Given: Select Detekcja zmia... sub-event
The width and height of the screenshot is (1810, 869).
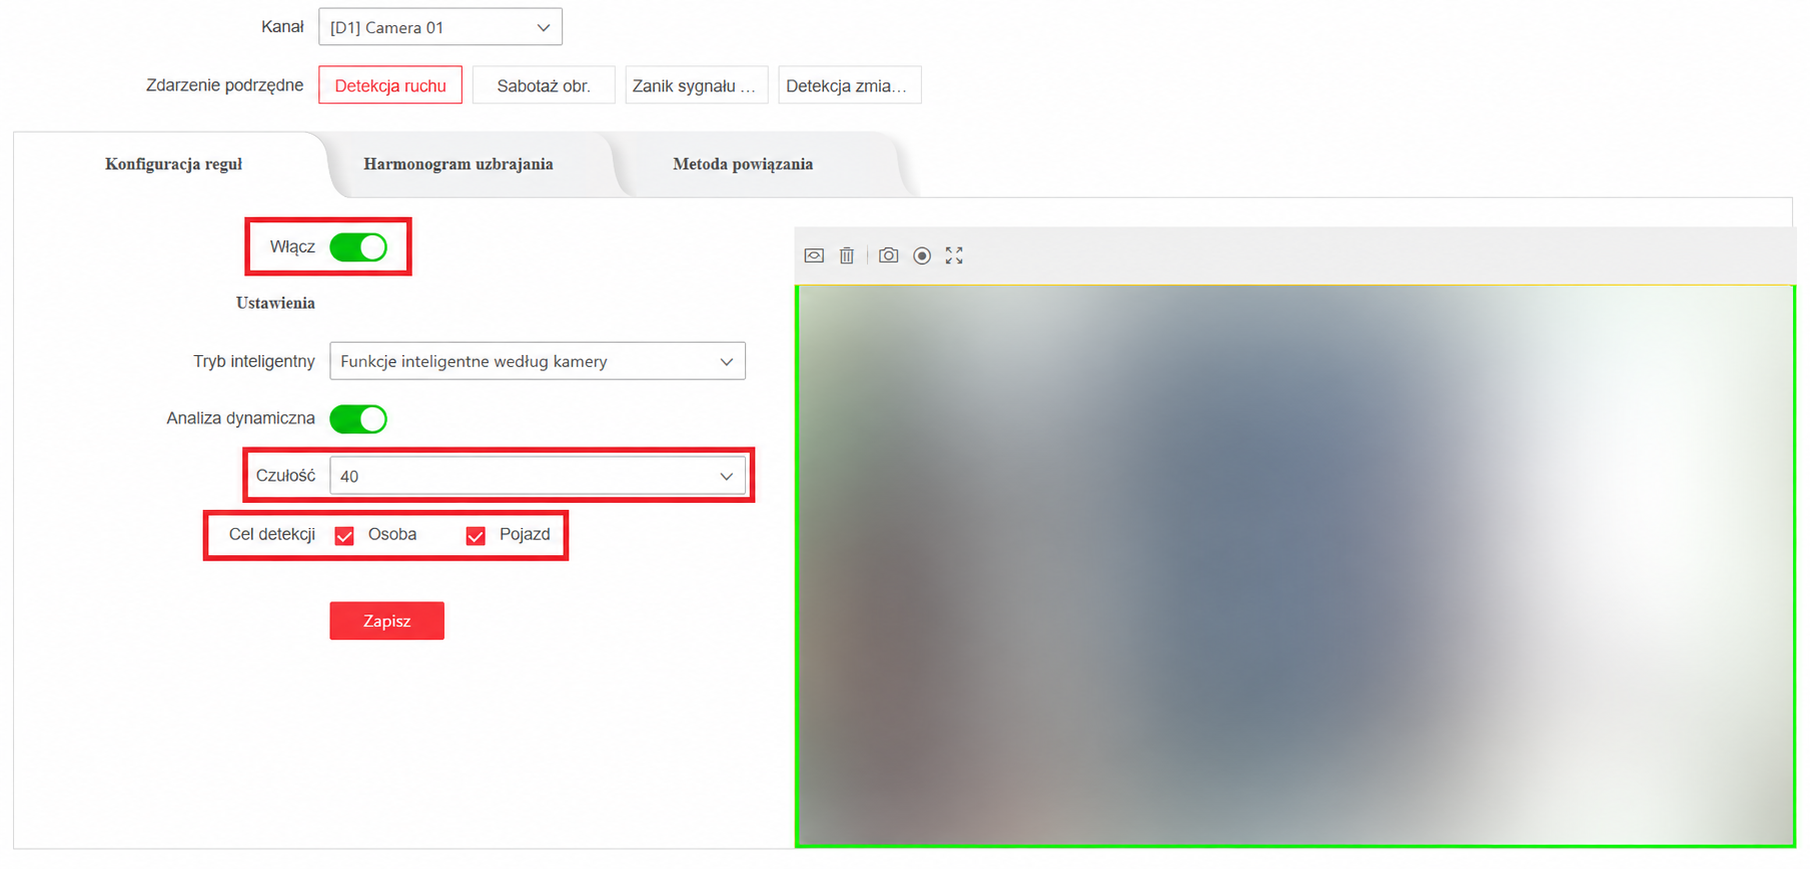Looking at the screenshot, I should (x=849, y=85).
